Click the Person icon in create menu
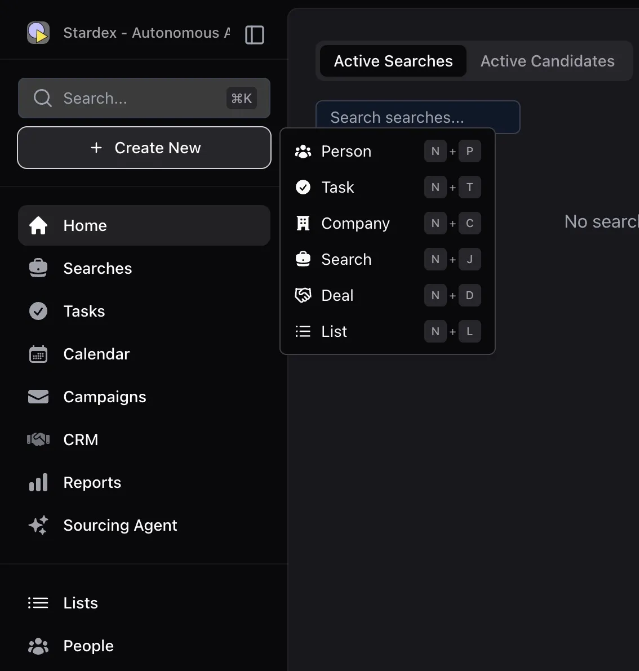Viewport: 639px width, 671px height. point(303,151)
